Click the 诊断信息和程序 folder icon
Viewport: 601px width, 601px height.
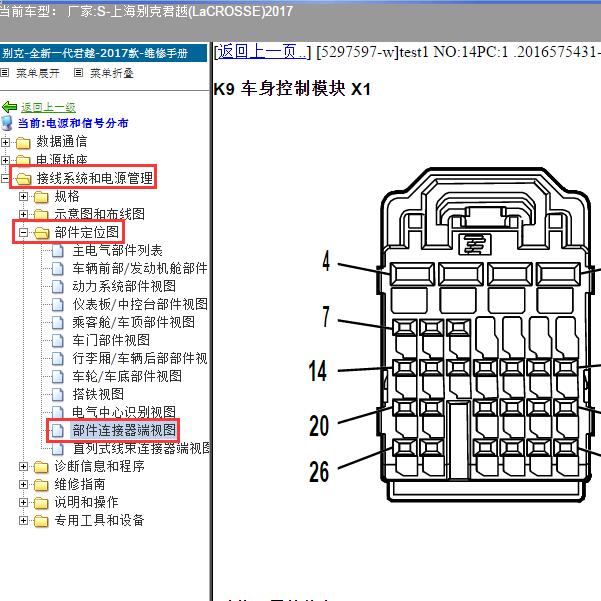point(41,467)
